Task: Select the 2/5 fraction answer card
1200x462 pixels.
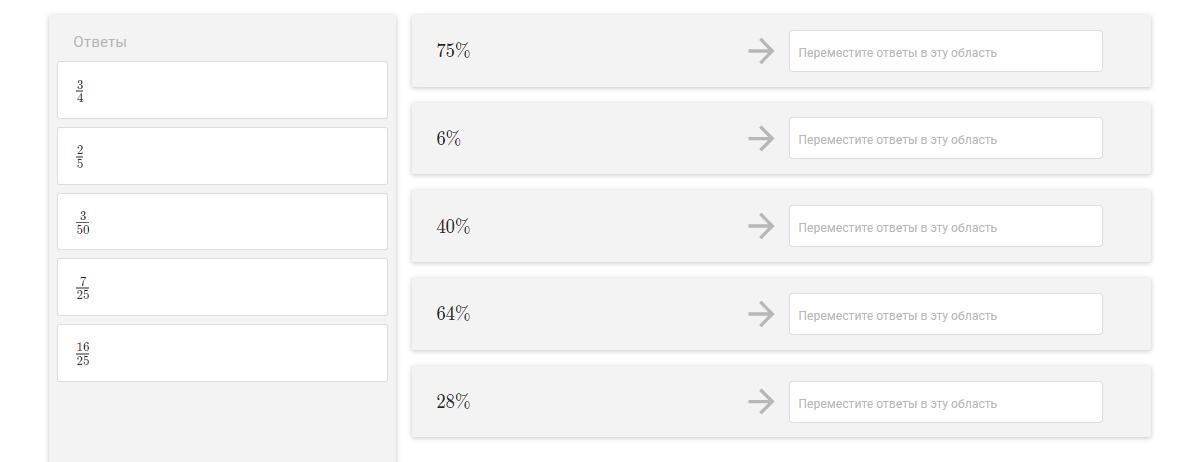Action: [222, 156]
